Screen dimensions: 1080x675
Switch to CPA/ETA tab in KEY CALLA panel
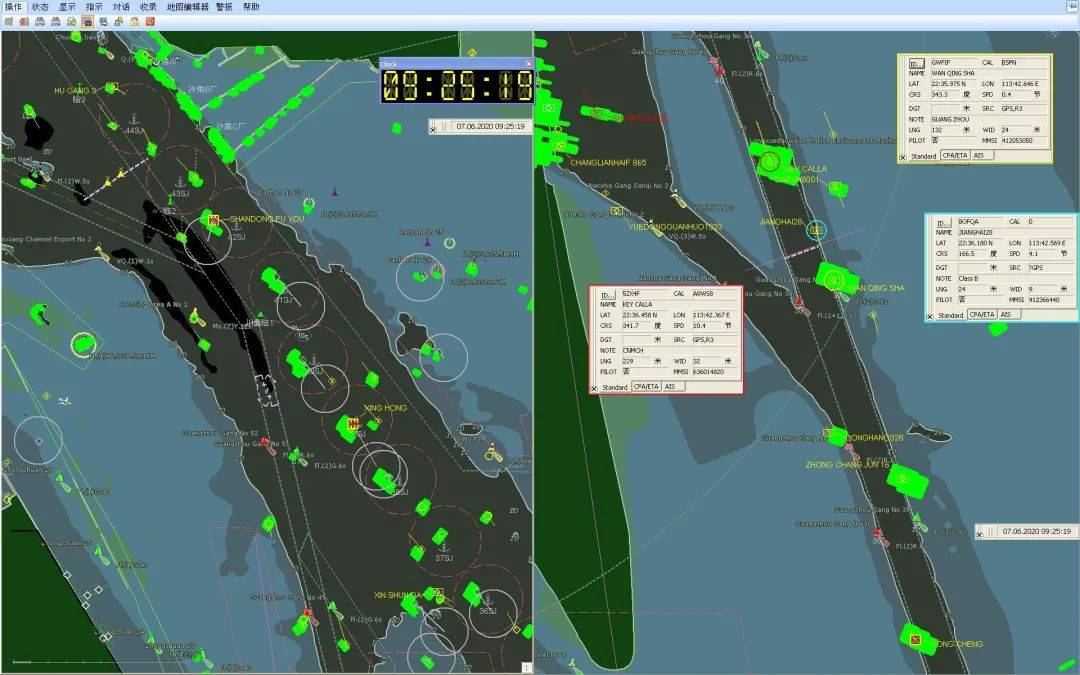(x=646, y=387)
